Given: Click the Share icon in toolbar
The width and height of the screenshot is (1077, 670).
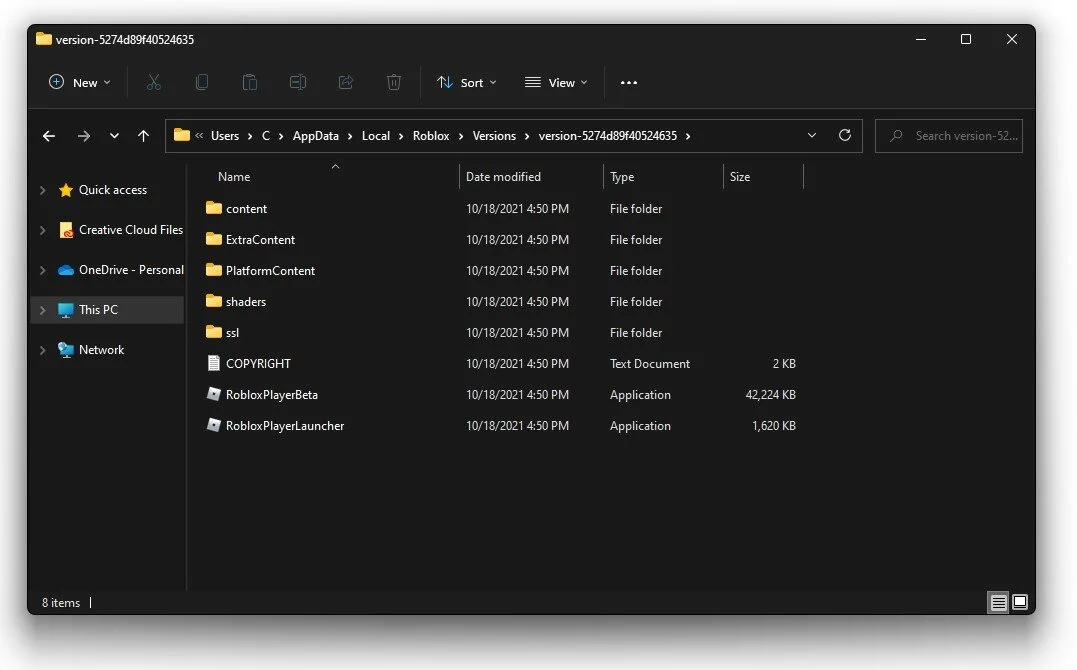Looking at the screenshot, I should [345, 82].
